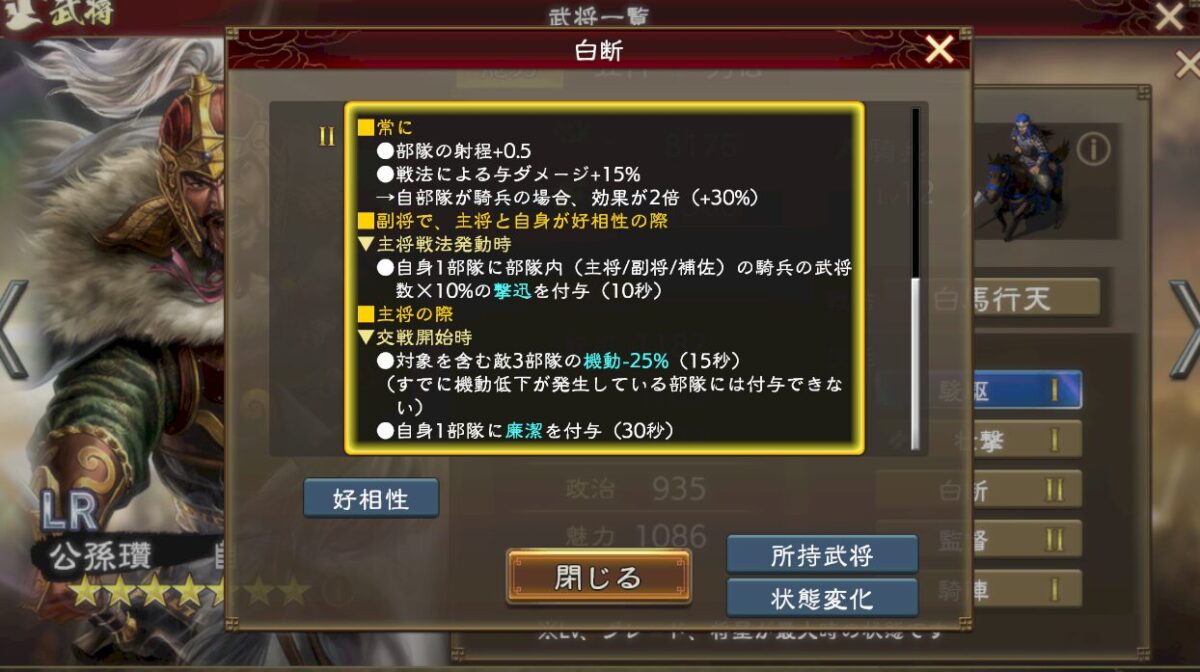Click the 好相性 button
1200x672 pixels.
click(371, 498)
